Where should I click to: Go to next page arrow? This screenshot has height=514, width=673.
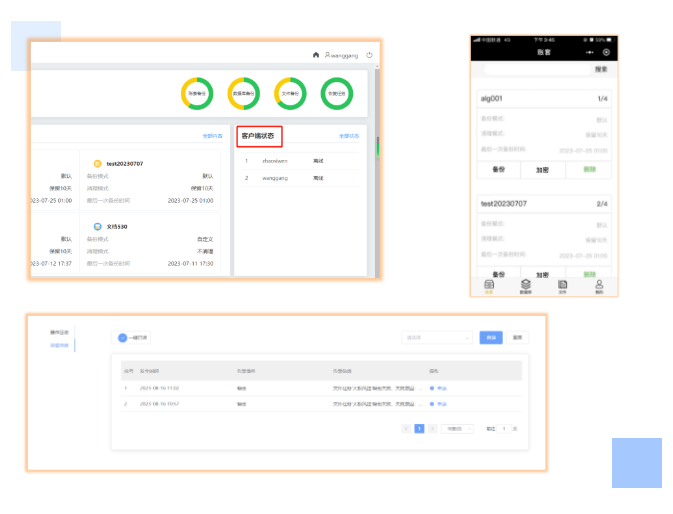click(433, 429)
